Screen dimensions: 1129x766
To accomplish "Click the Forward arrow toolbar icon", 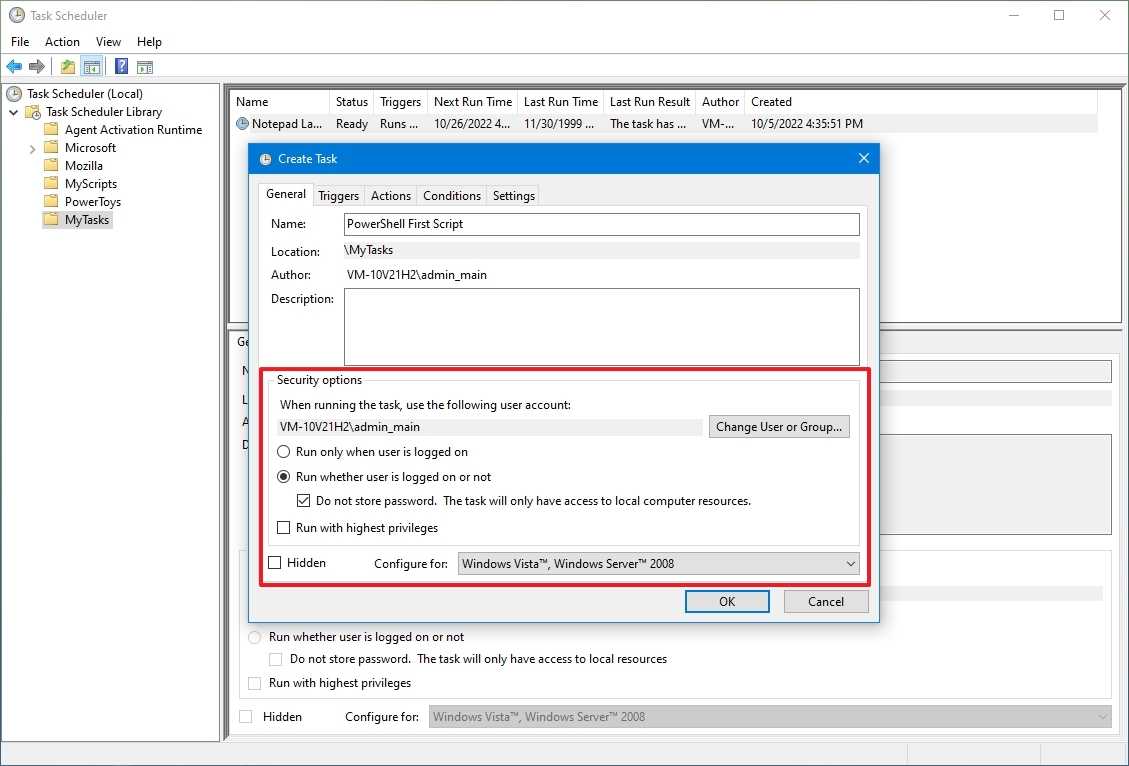I will click(x=37, y=67).
